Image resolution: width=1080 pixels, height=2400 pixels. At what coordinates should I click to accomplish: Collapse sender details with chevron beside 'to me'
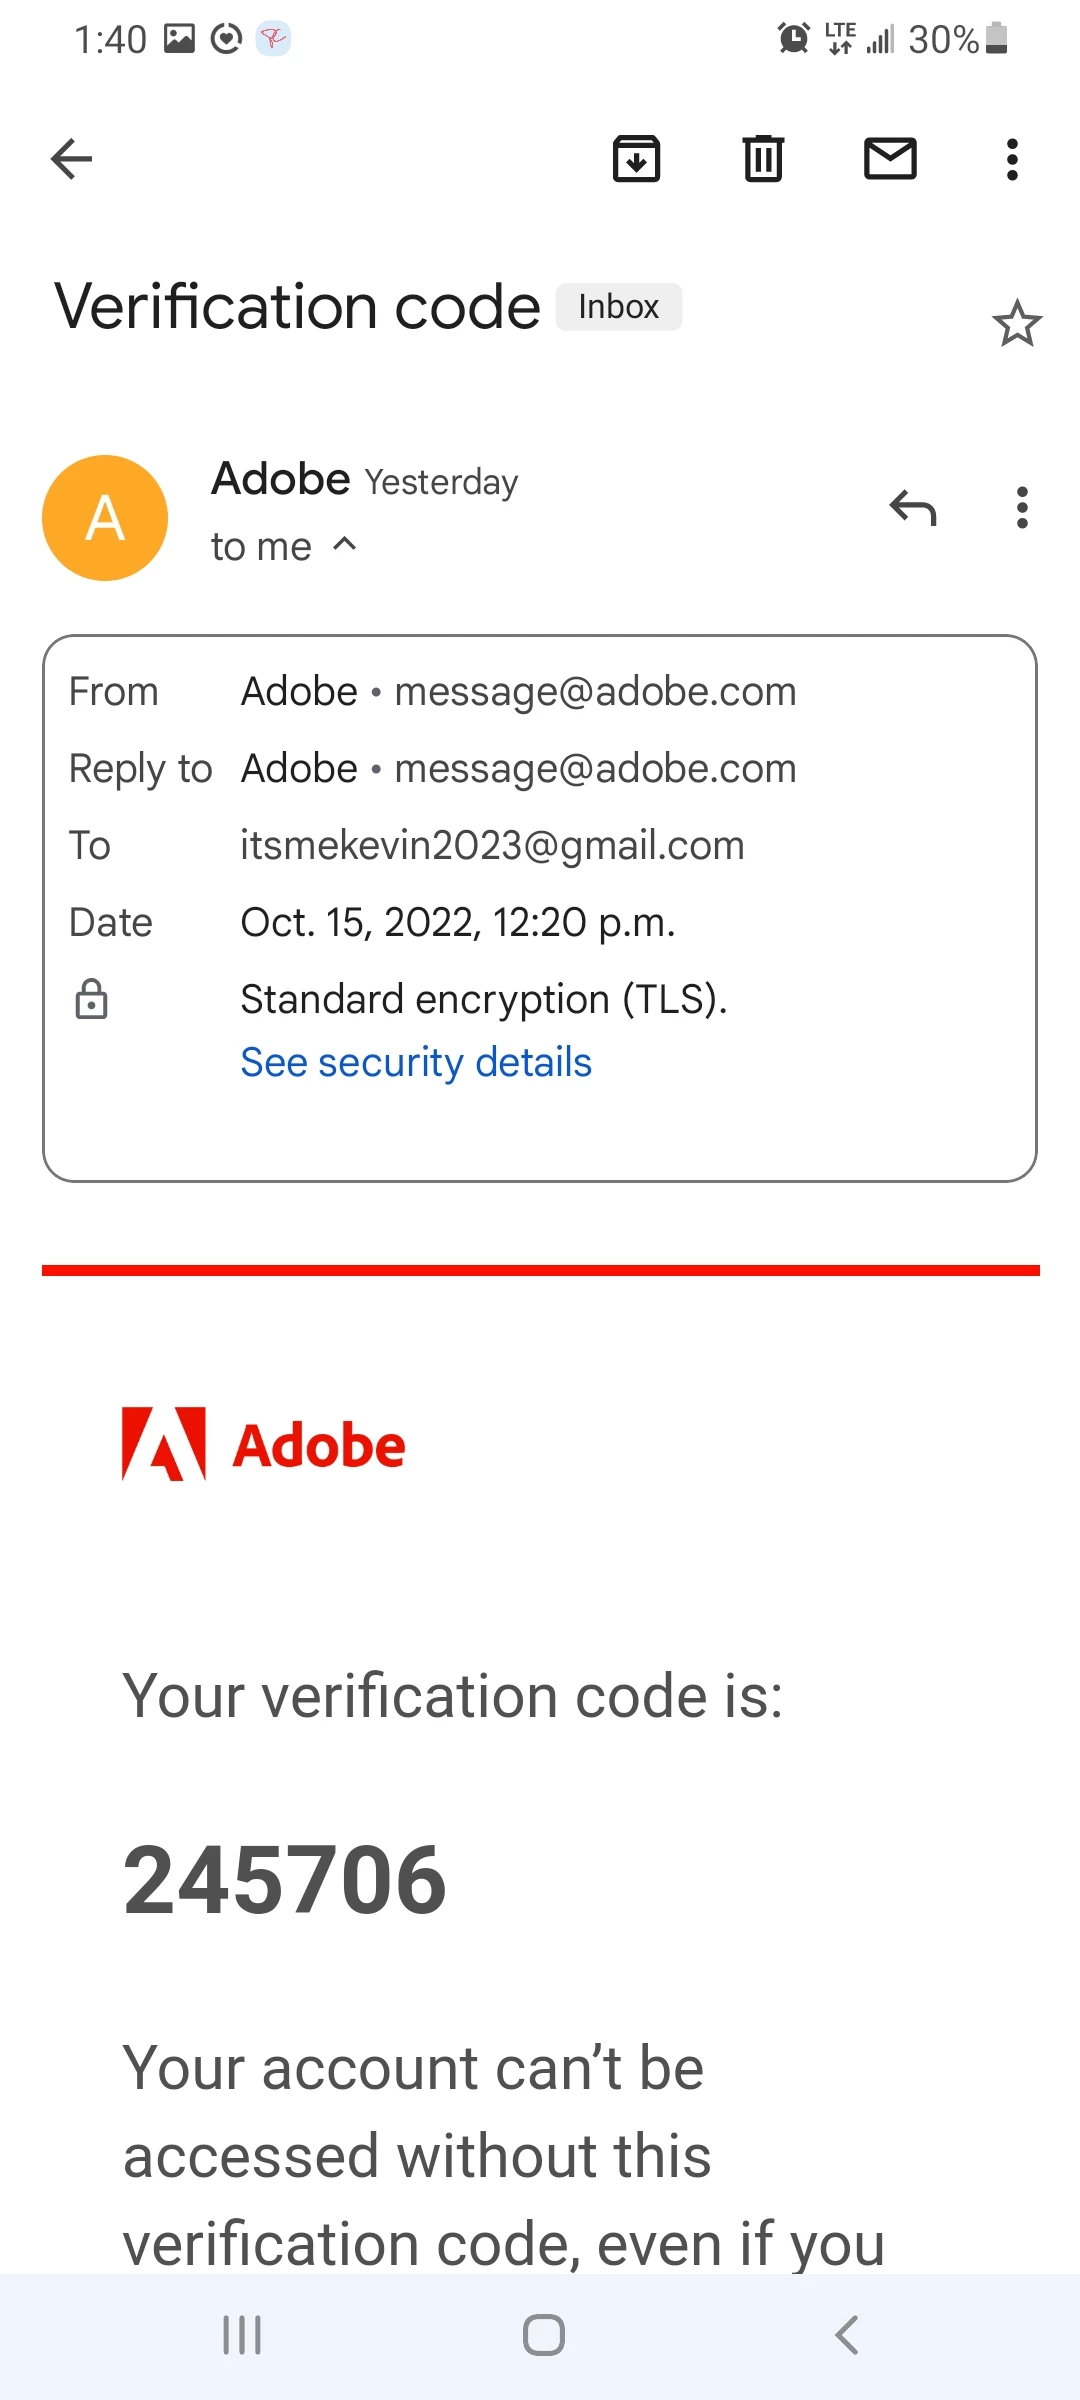pos(345,545)
